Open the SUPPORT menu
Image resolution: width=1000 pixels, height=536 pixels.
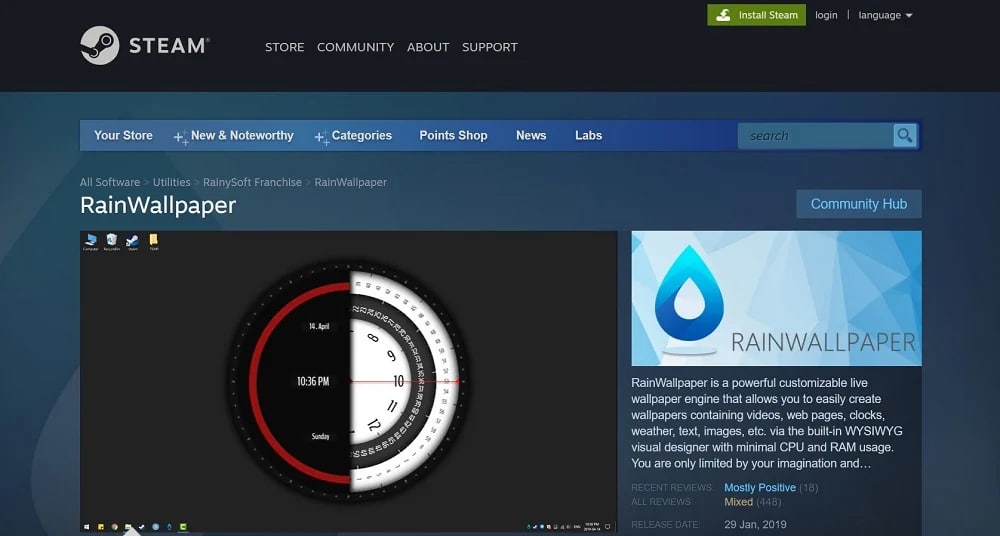(x=490, y=47)
